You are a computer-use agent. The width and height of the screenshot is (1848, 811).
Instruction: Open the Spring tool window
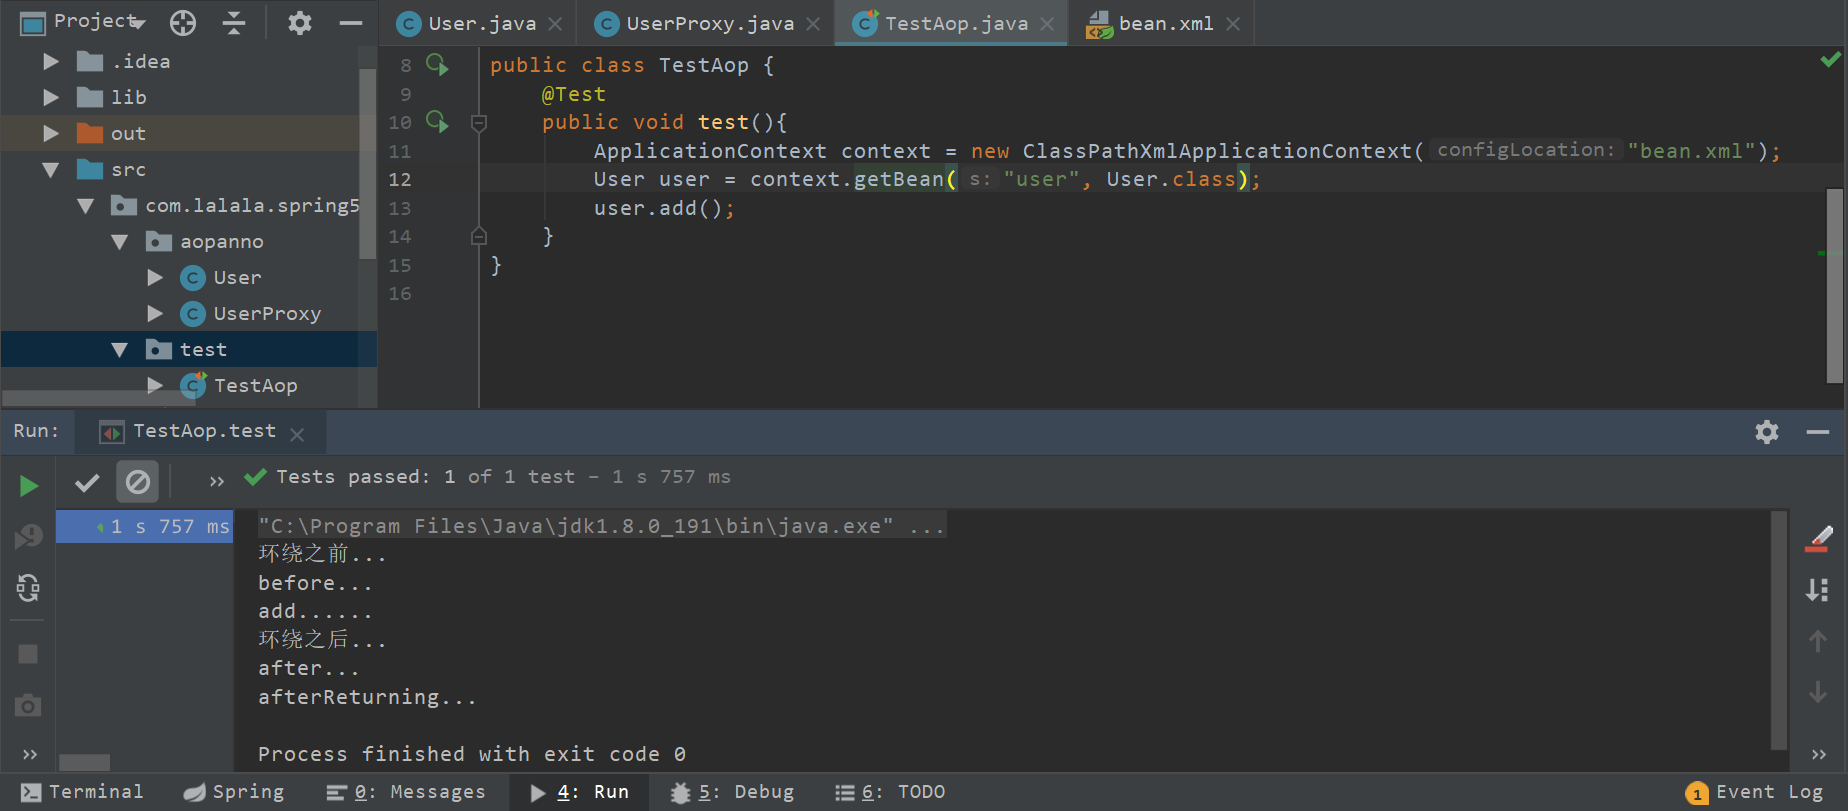(234, 792)
